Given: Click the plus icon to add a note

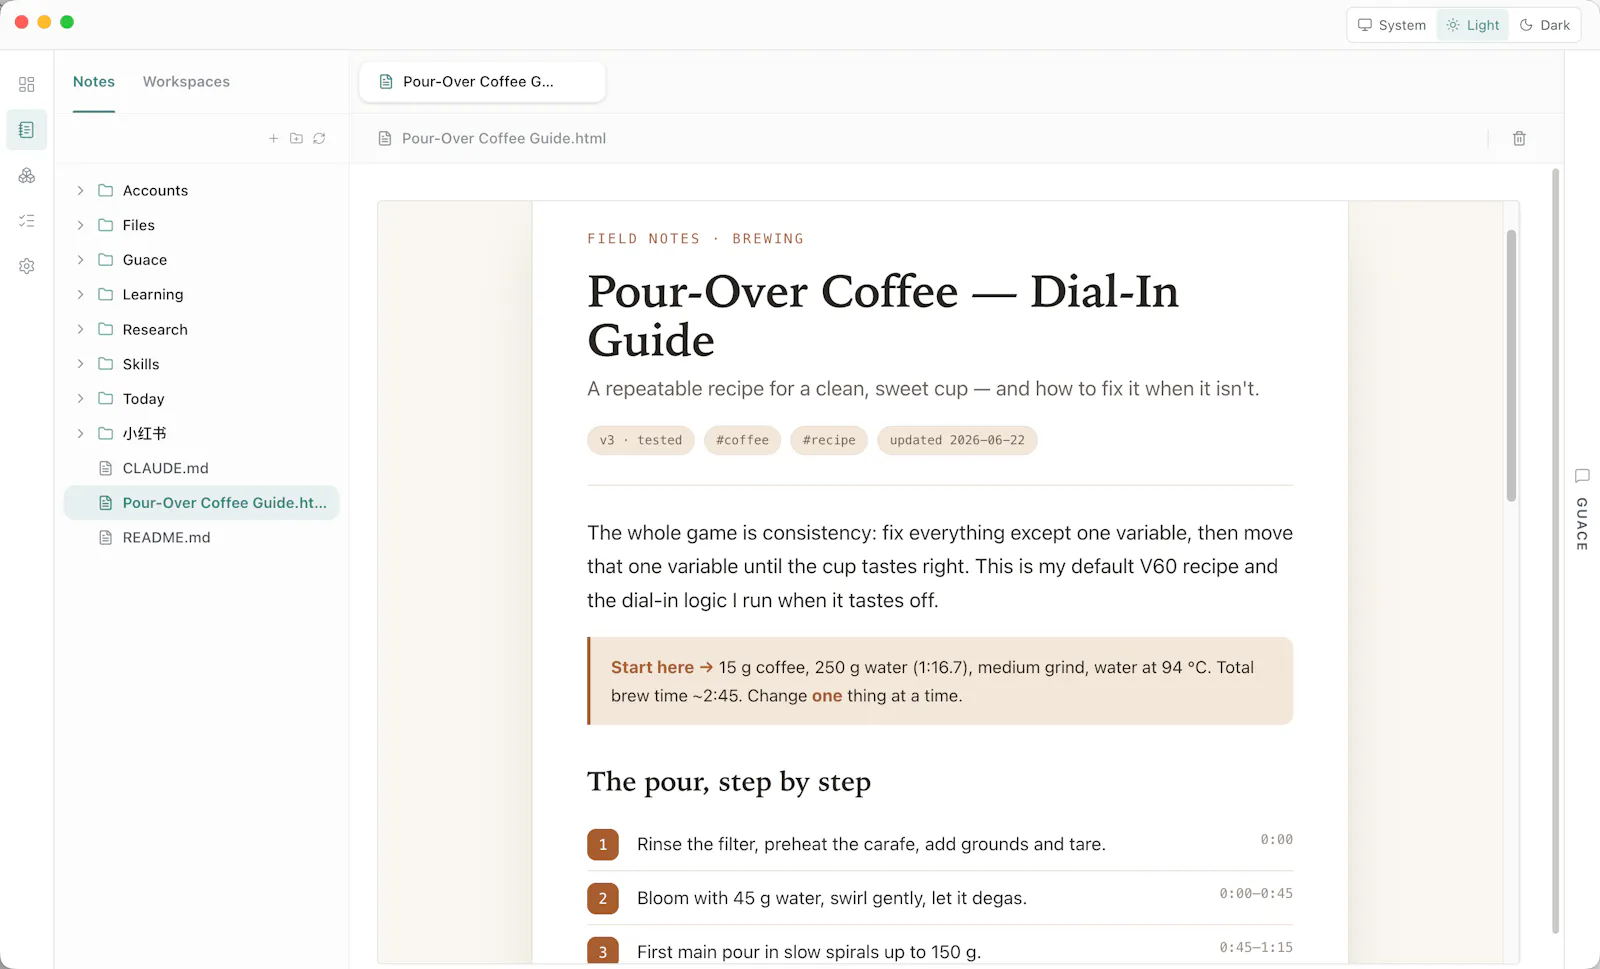Looking at the screenshot, I should [x=273, y=138].
